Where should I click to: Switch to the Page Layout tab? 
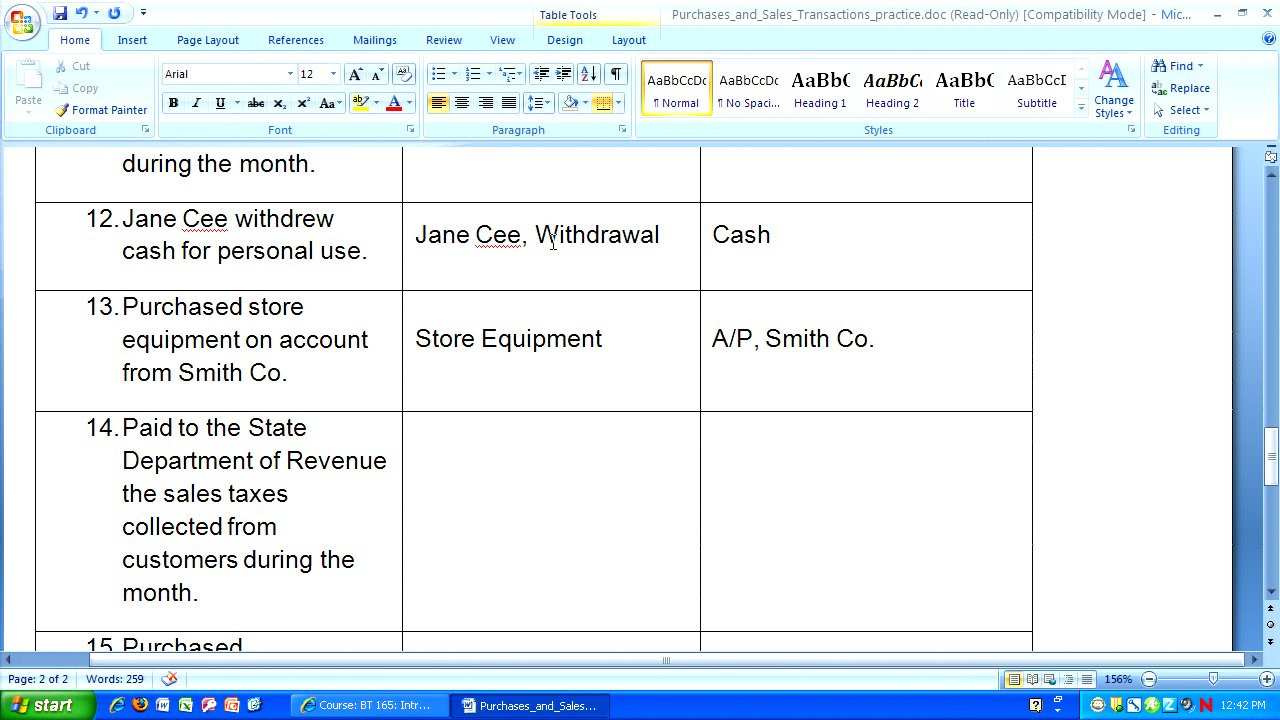coord(207,40)
